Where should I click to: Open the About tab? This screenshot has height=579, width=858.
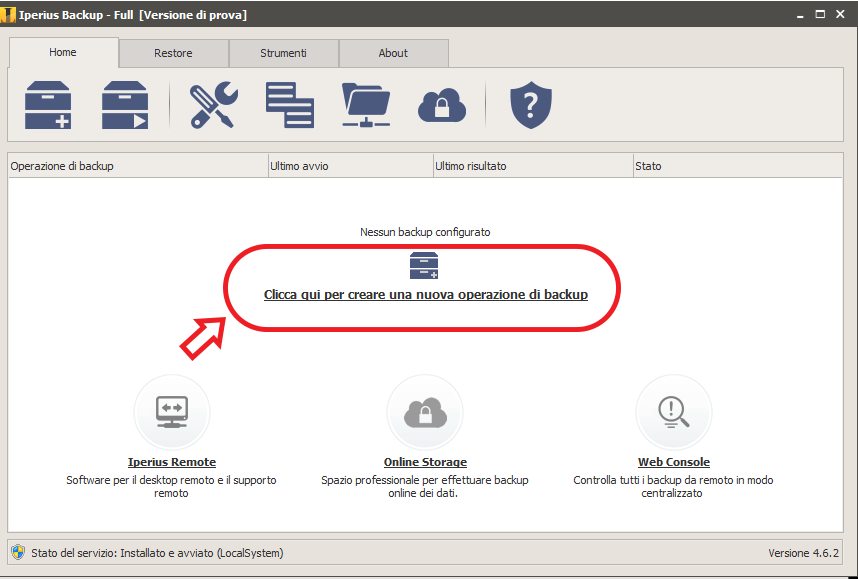point(393,53)
